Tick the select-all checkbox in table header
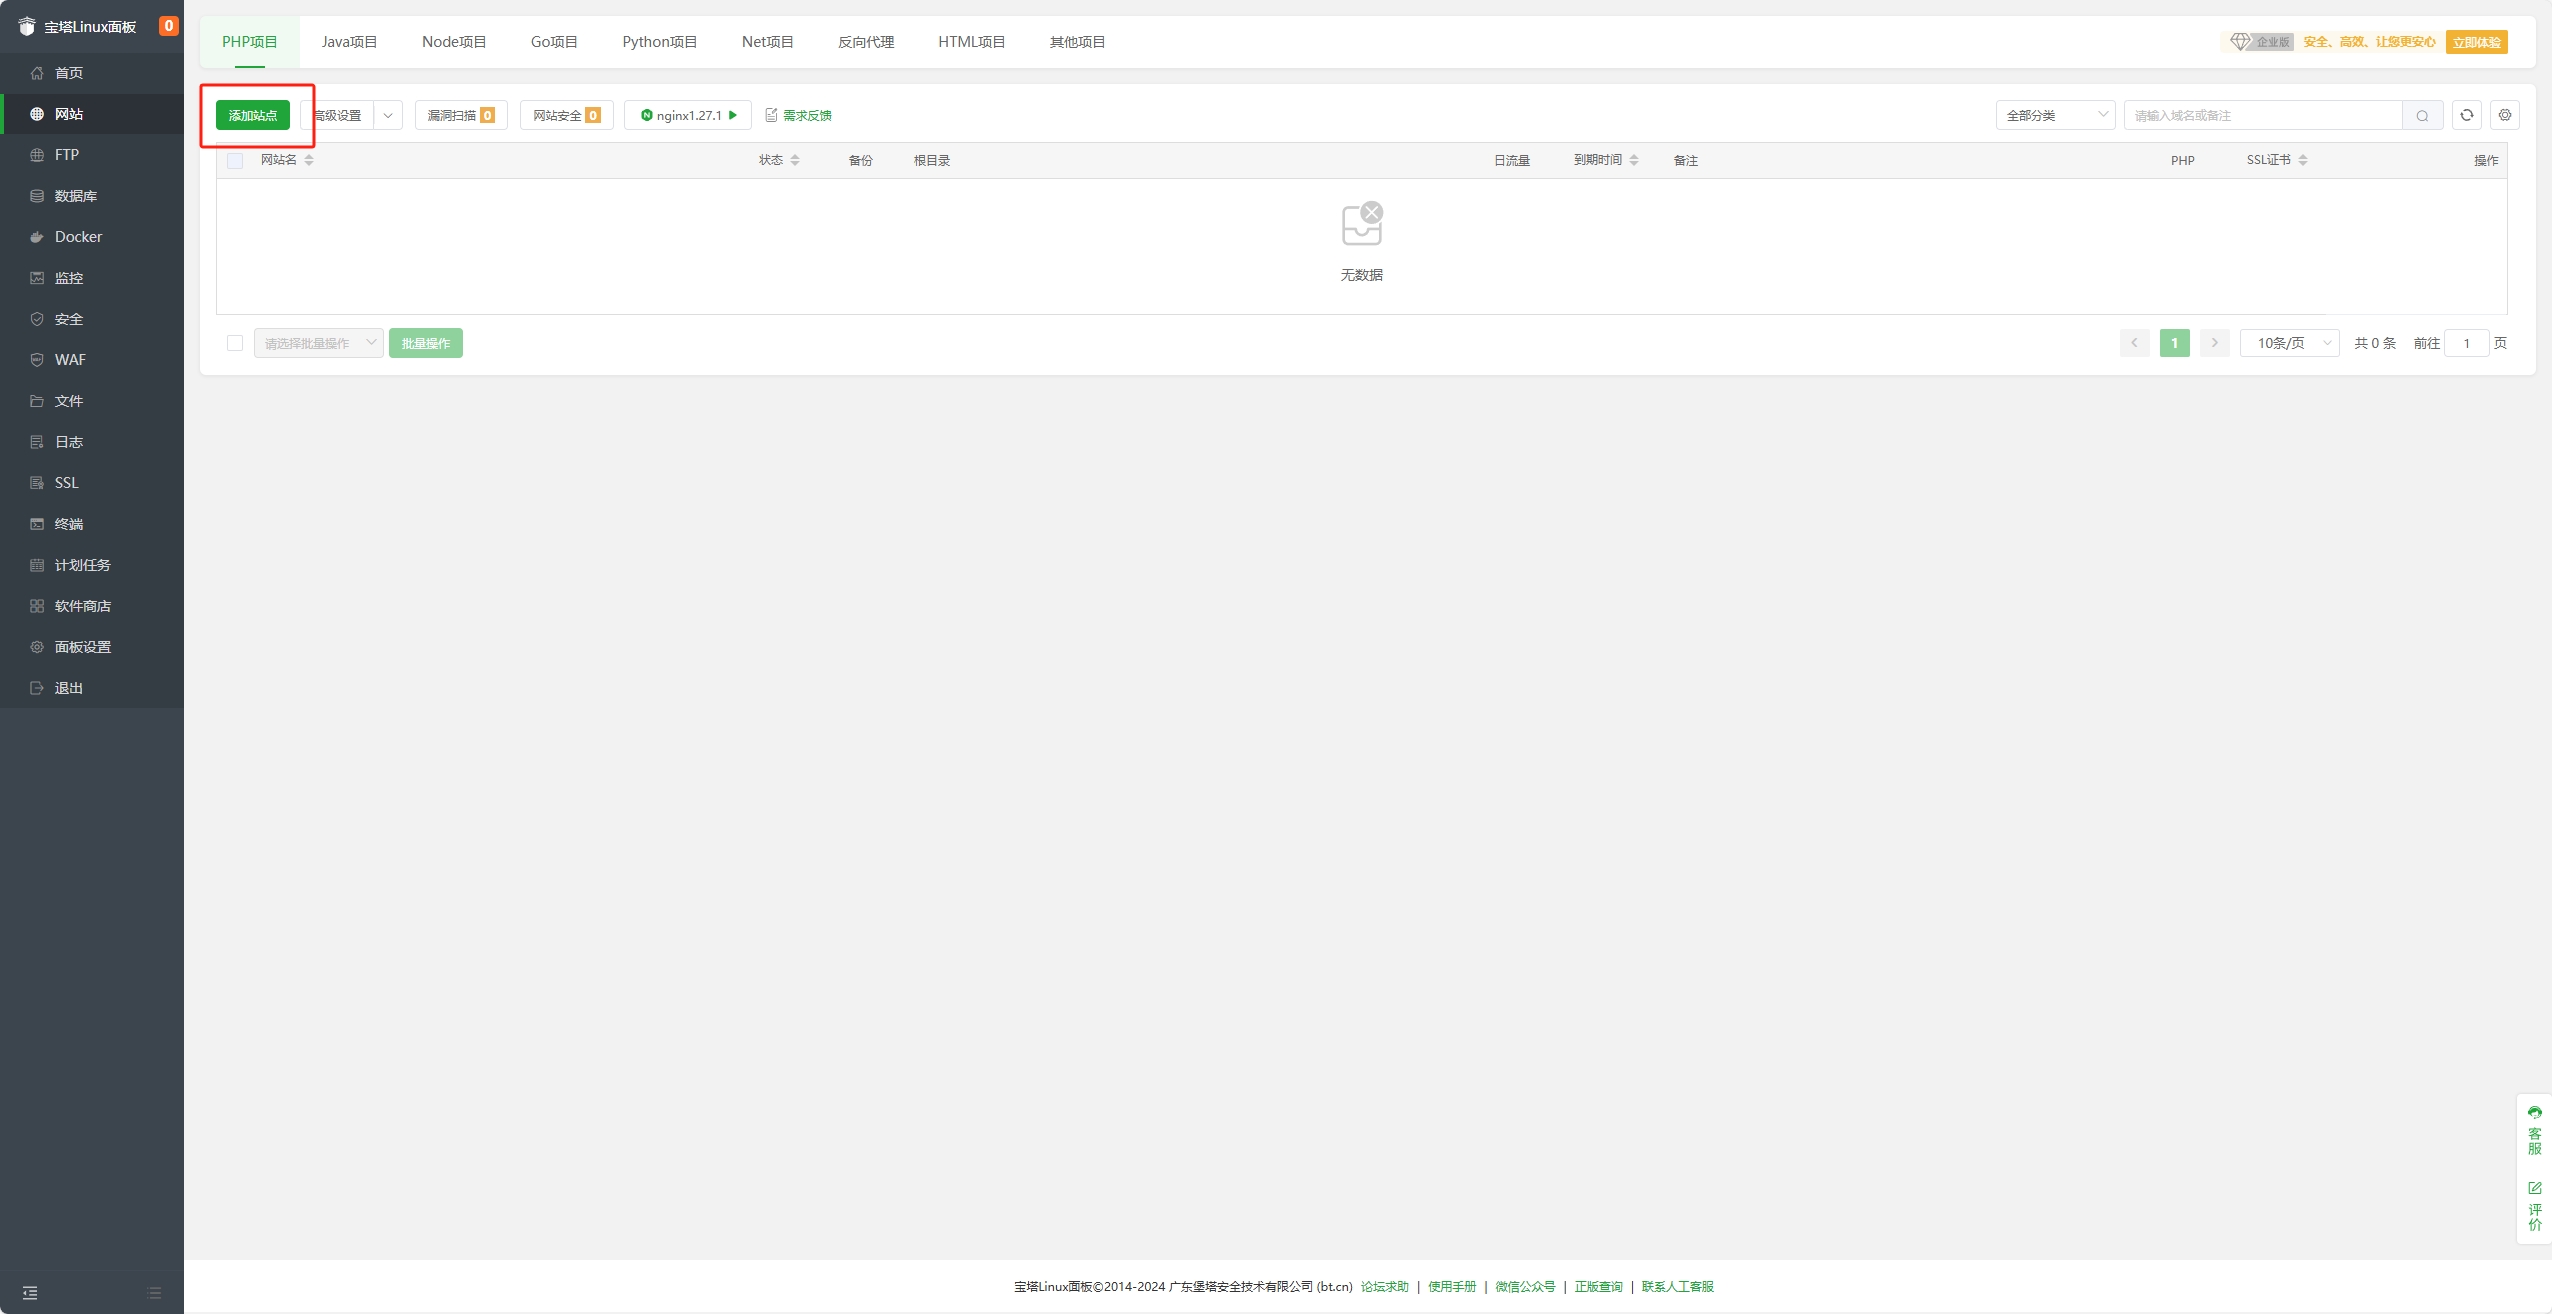 click(x=235, y=160)
